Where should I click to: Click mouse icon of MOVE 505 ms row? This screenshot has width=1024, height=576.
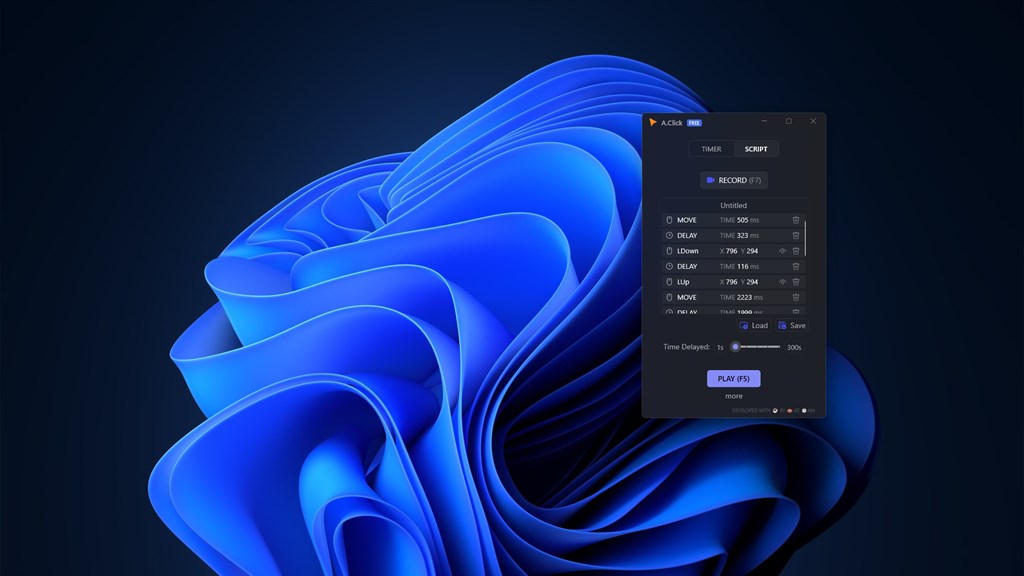point(669,220)
